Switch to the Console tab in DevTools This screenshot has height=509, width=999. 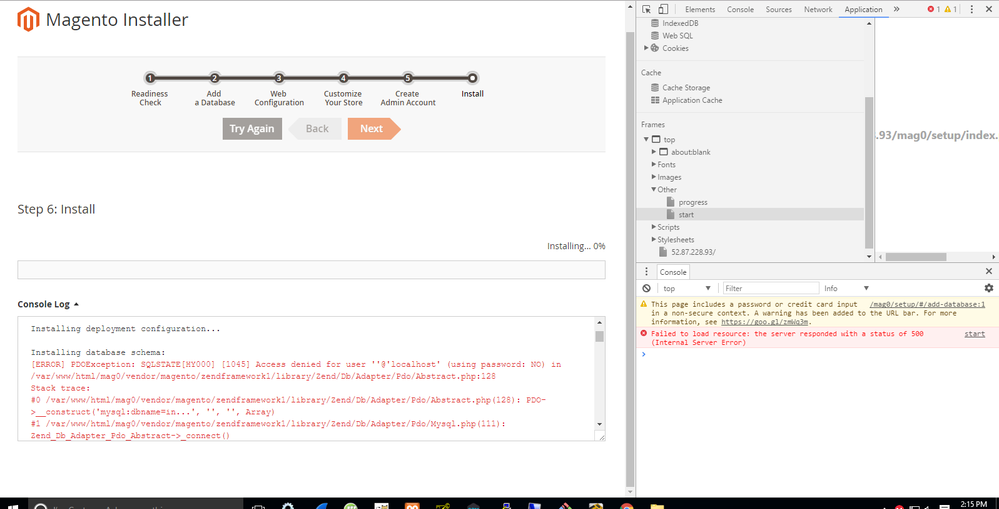(740, 9)
